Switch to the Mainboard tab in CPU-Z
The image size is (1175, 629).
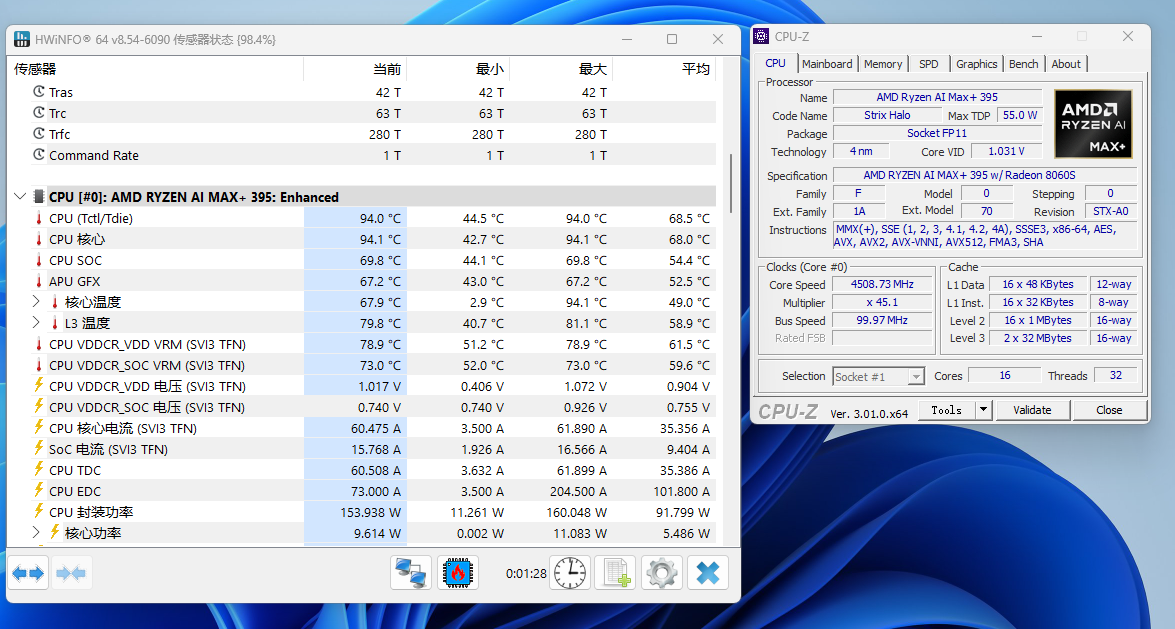click(827, 64)
